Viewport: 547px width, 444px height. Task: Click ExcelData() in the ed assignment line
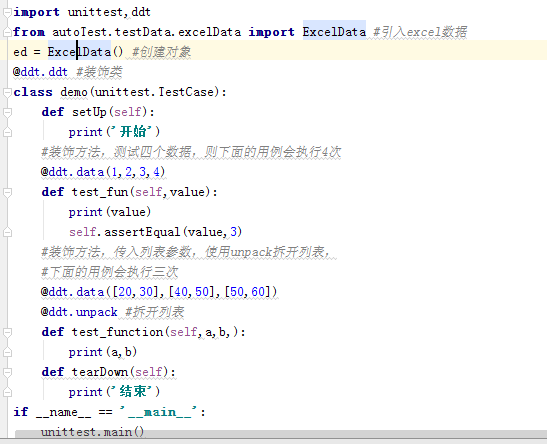pos(85,52)
